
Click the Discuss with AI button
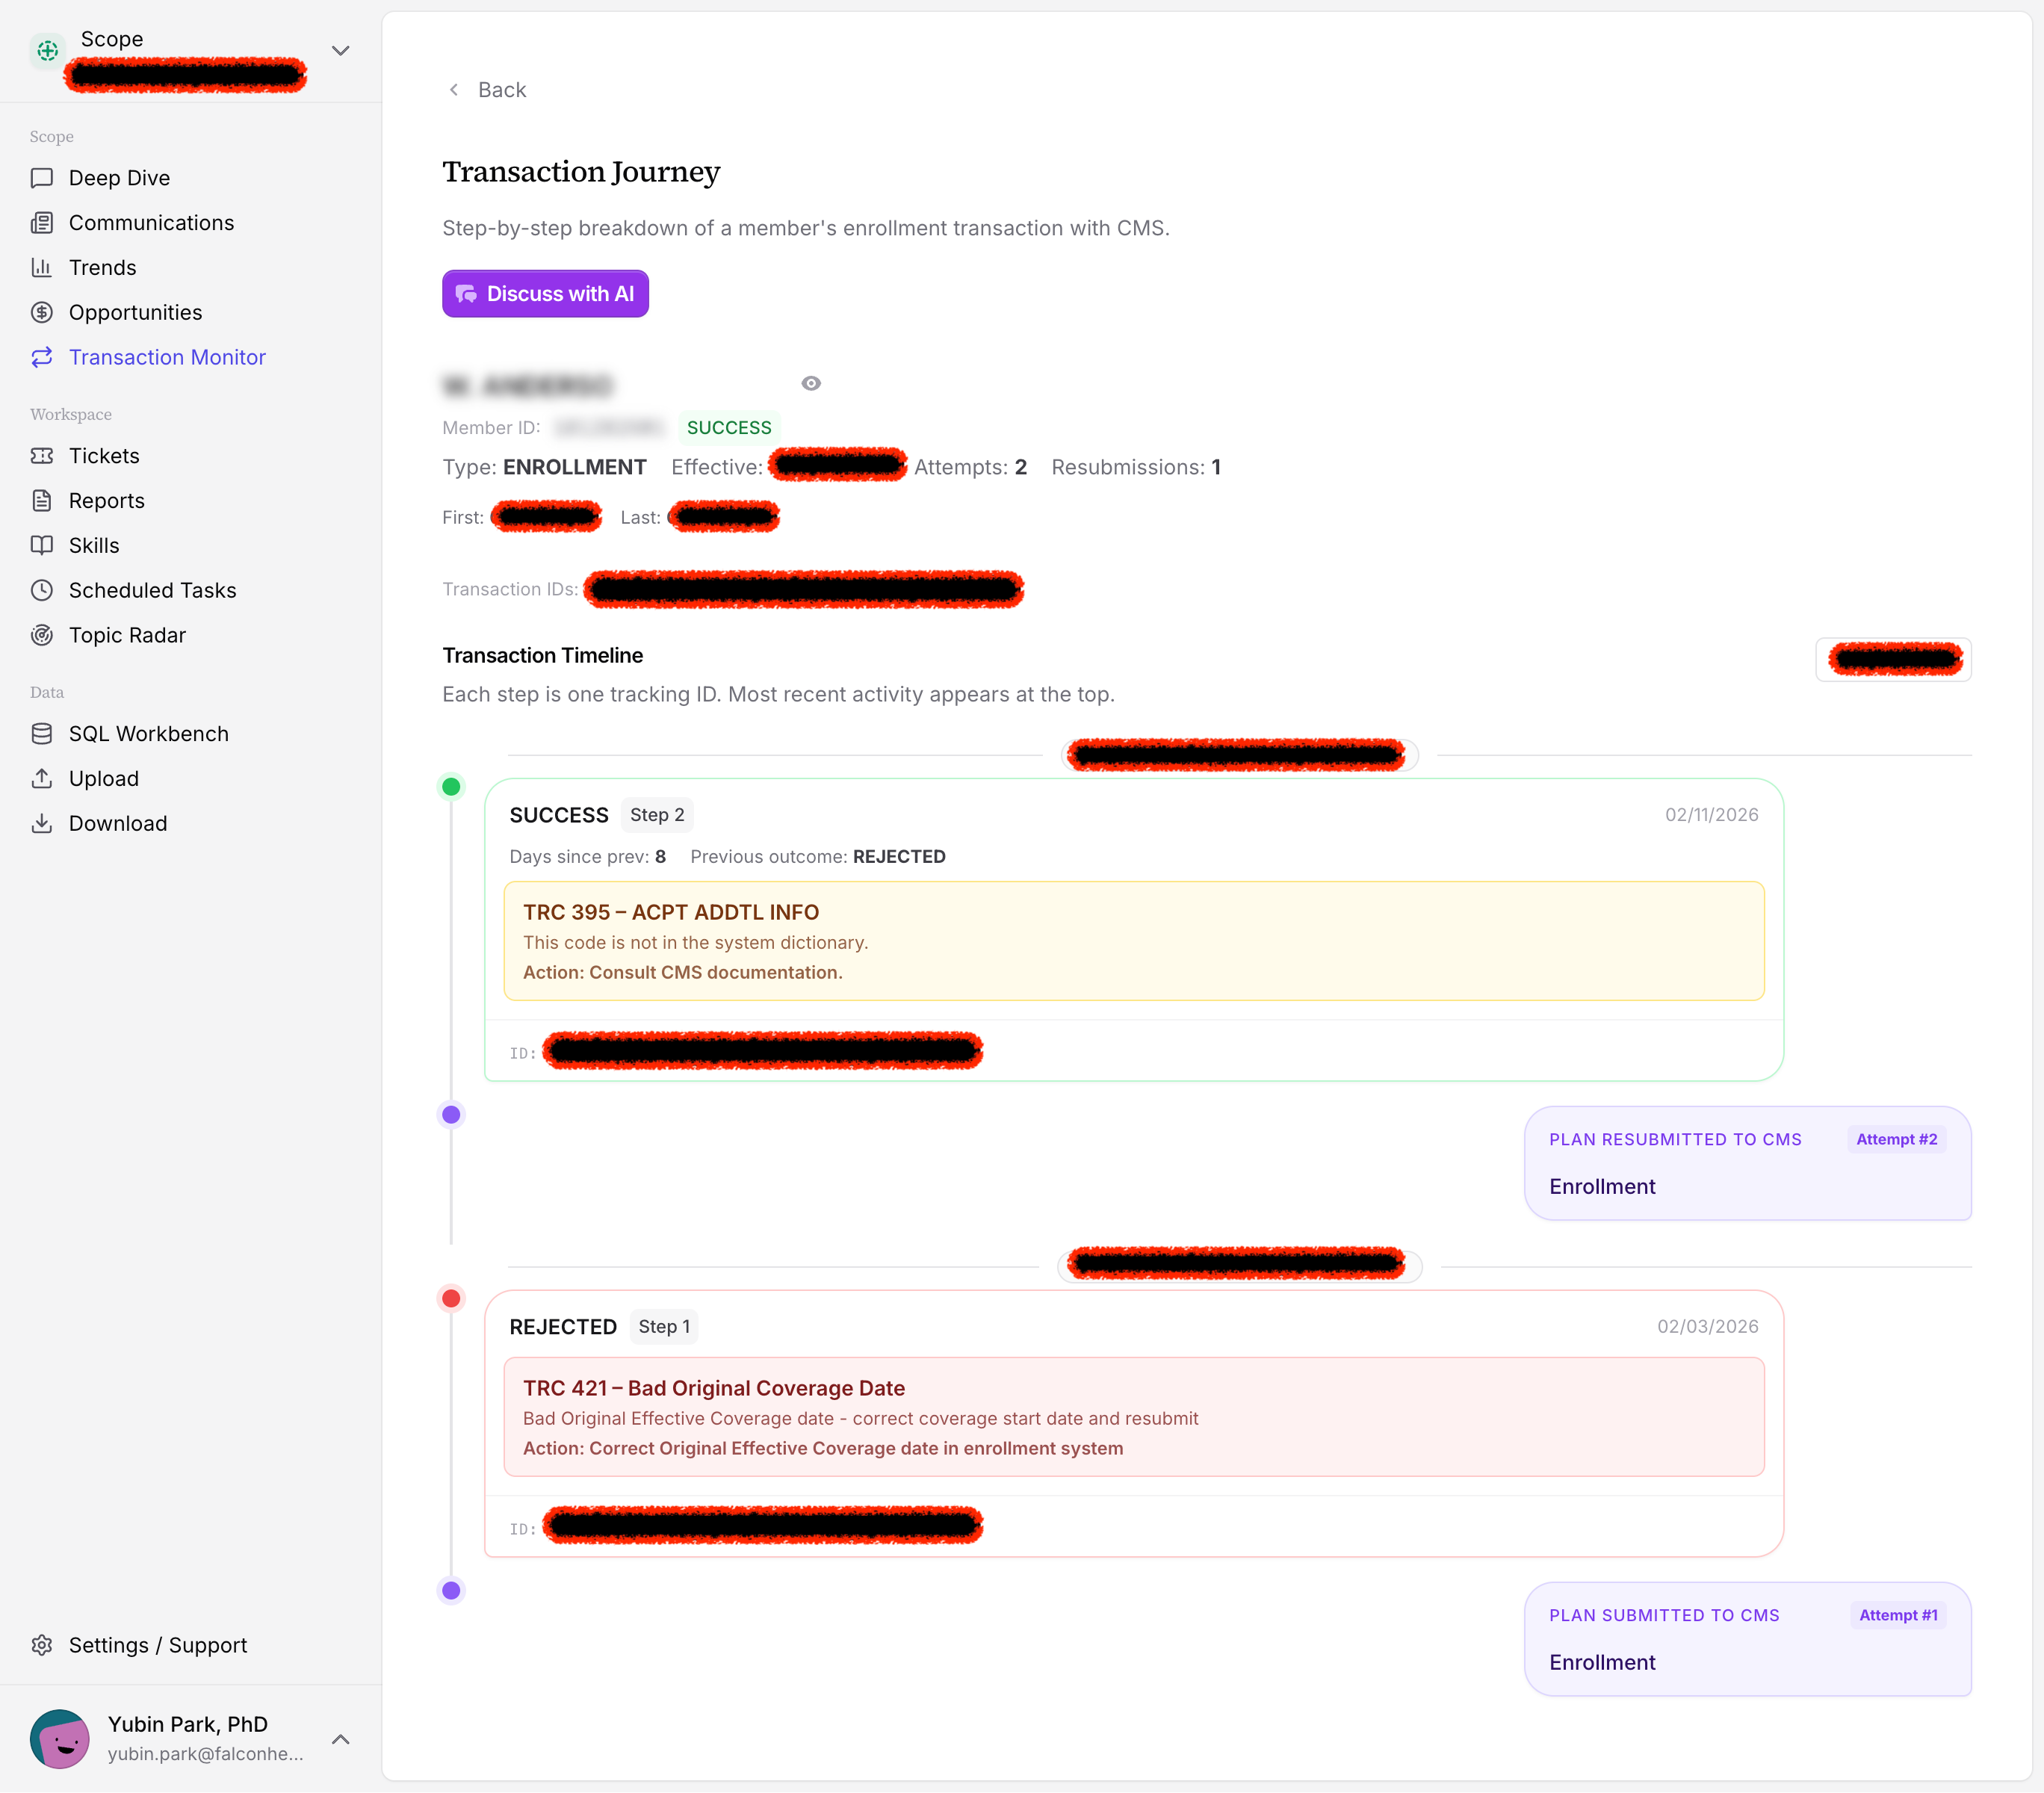[x=545, y=294]
